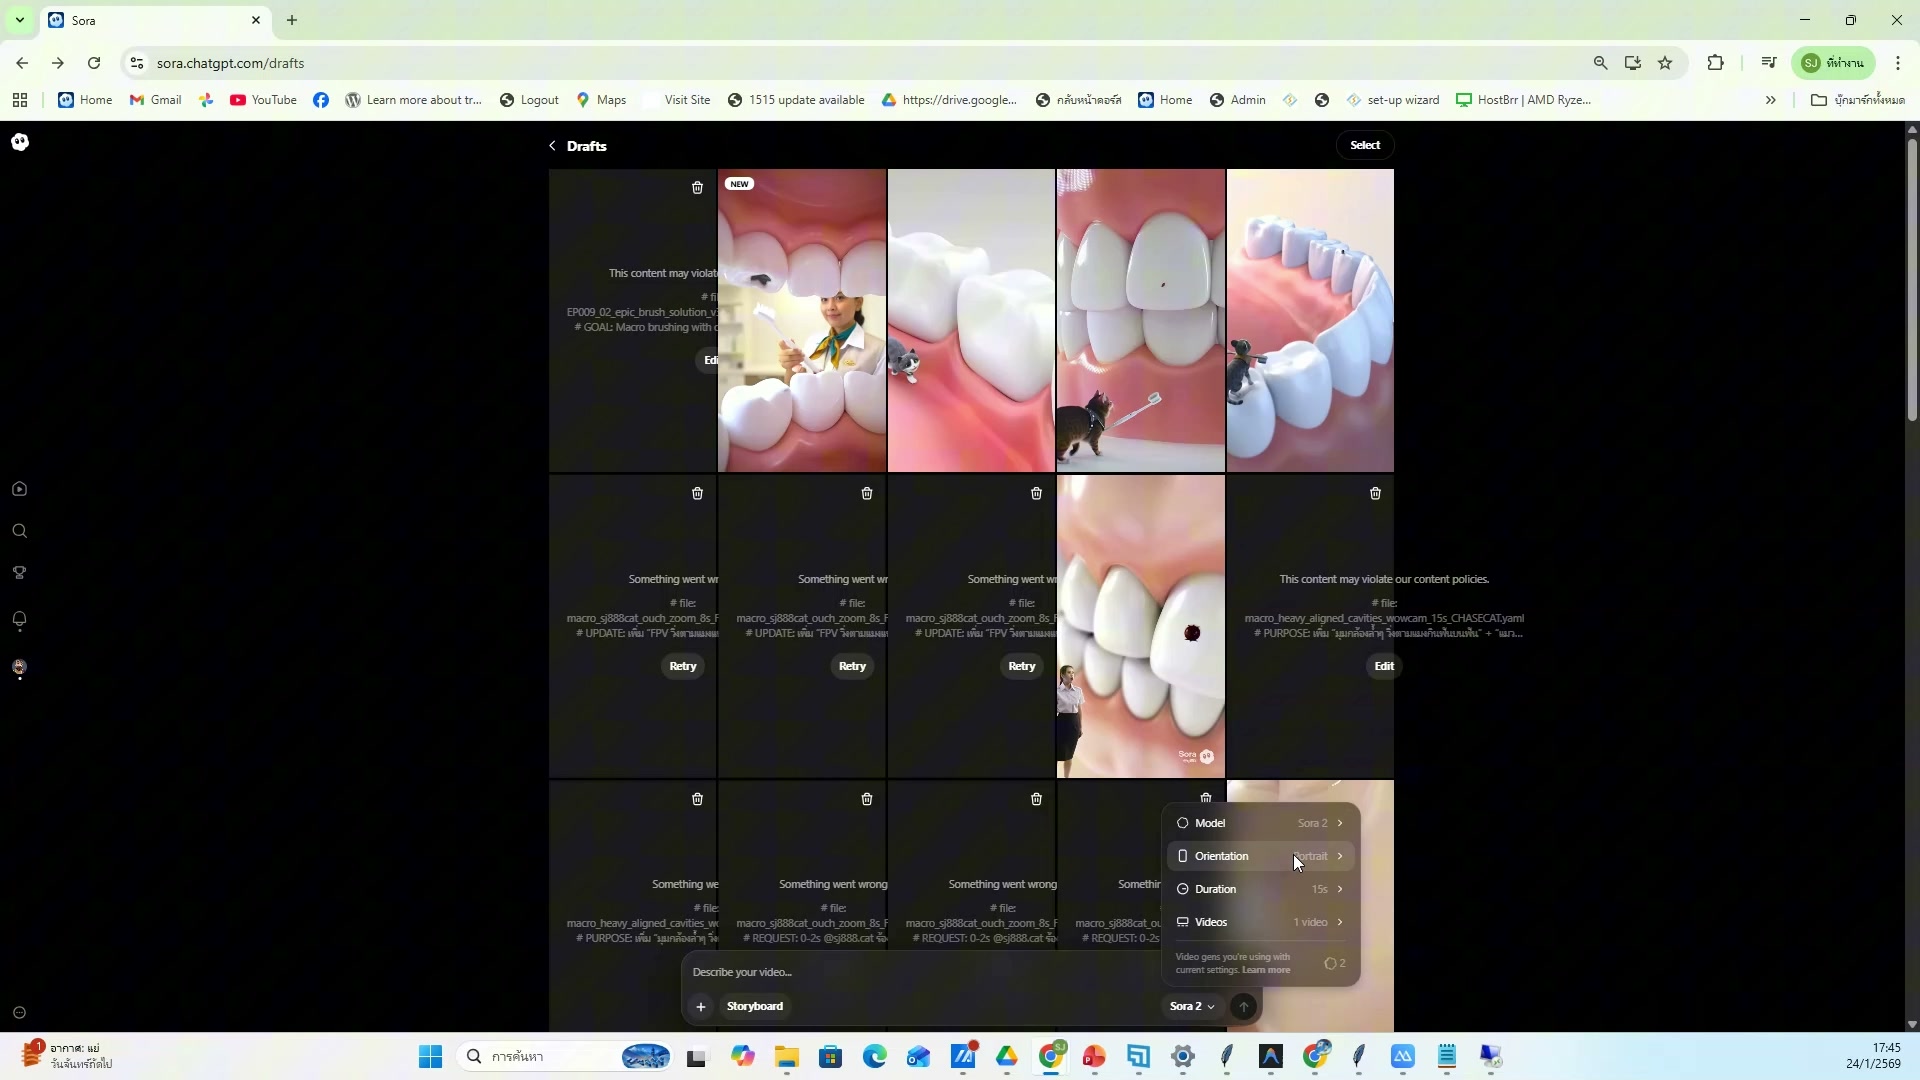Open the video feed icon in the sidebar

click(x=20, y=488)
